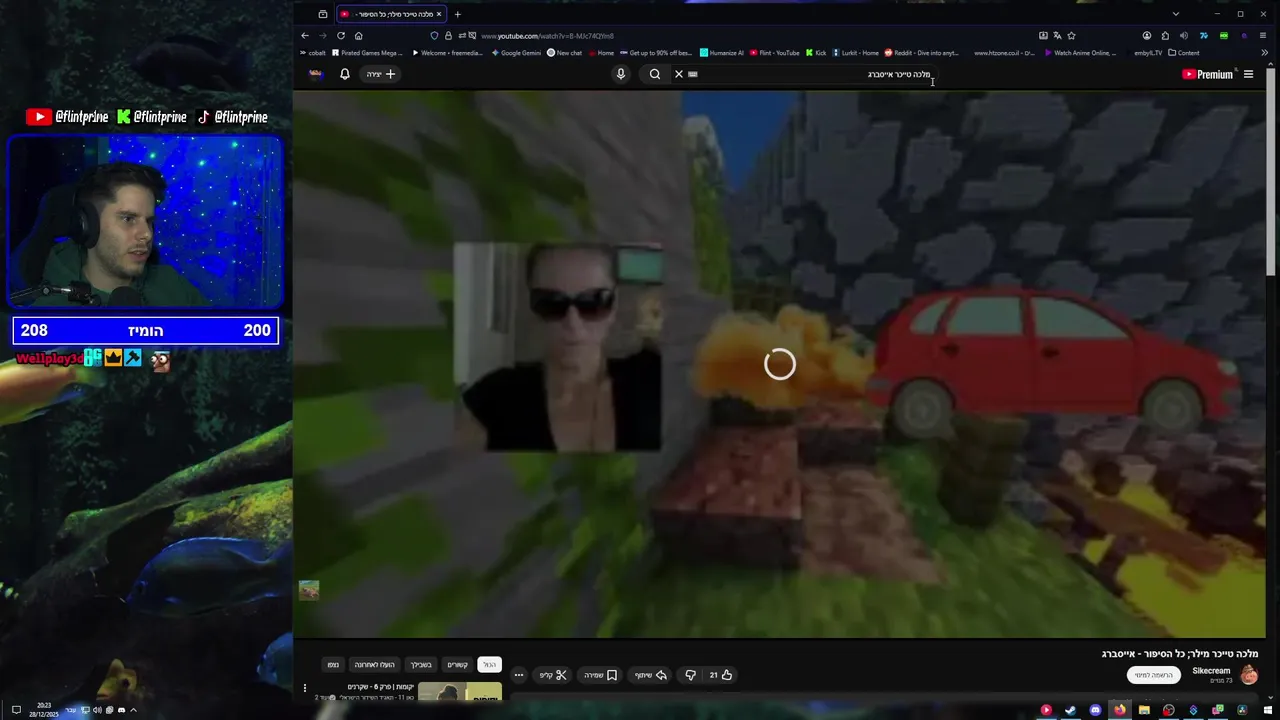Image resolution: width=1280 pixels, height=720 pixels.
Task: Go to the YouTube Premium logo
Action: point(1208,74)
